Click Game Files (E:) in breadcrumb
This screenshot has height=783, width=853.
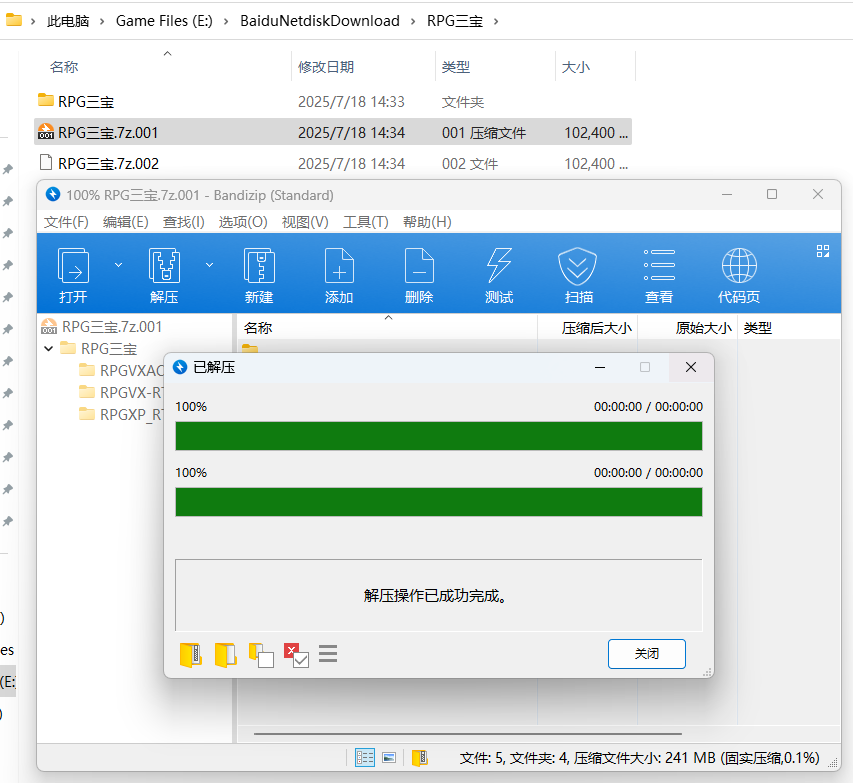(164, 21)
